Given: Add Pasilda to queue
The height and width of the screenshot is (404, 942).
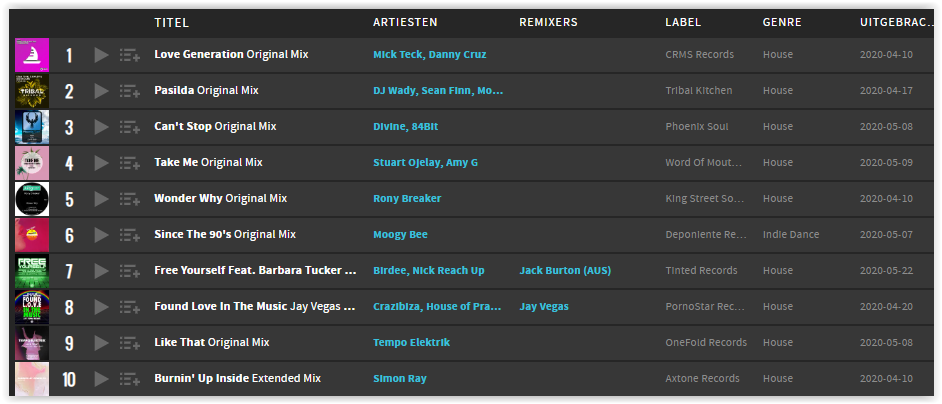Looking at the screenshot, I should tap(130, 91).
